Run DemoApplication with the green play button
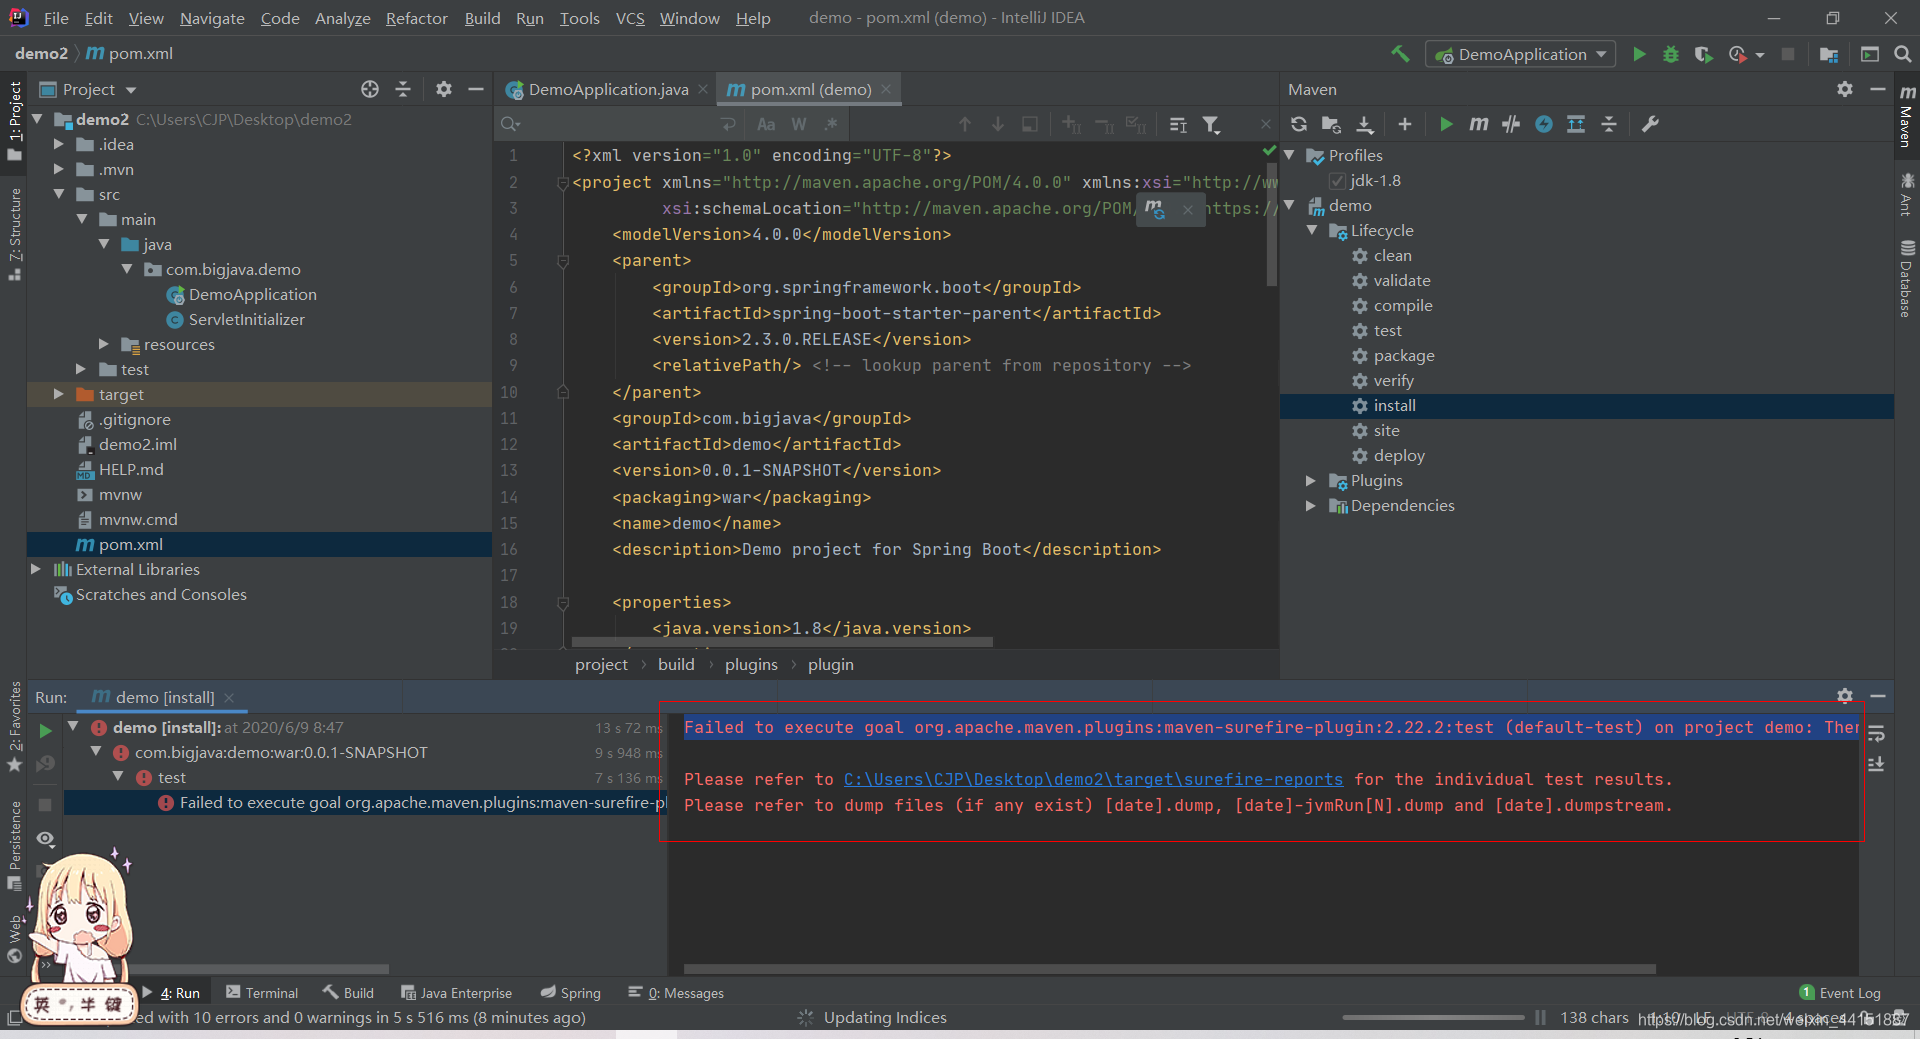The height and width of the screenshot is (1039, 1920). pos(1639,54)
